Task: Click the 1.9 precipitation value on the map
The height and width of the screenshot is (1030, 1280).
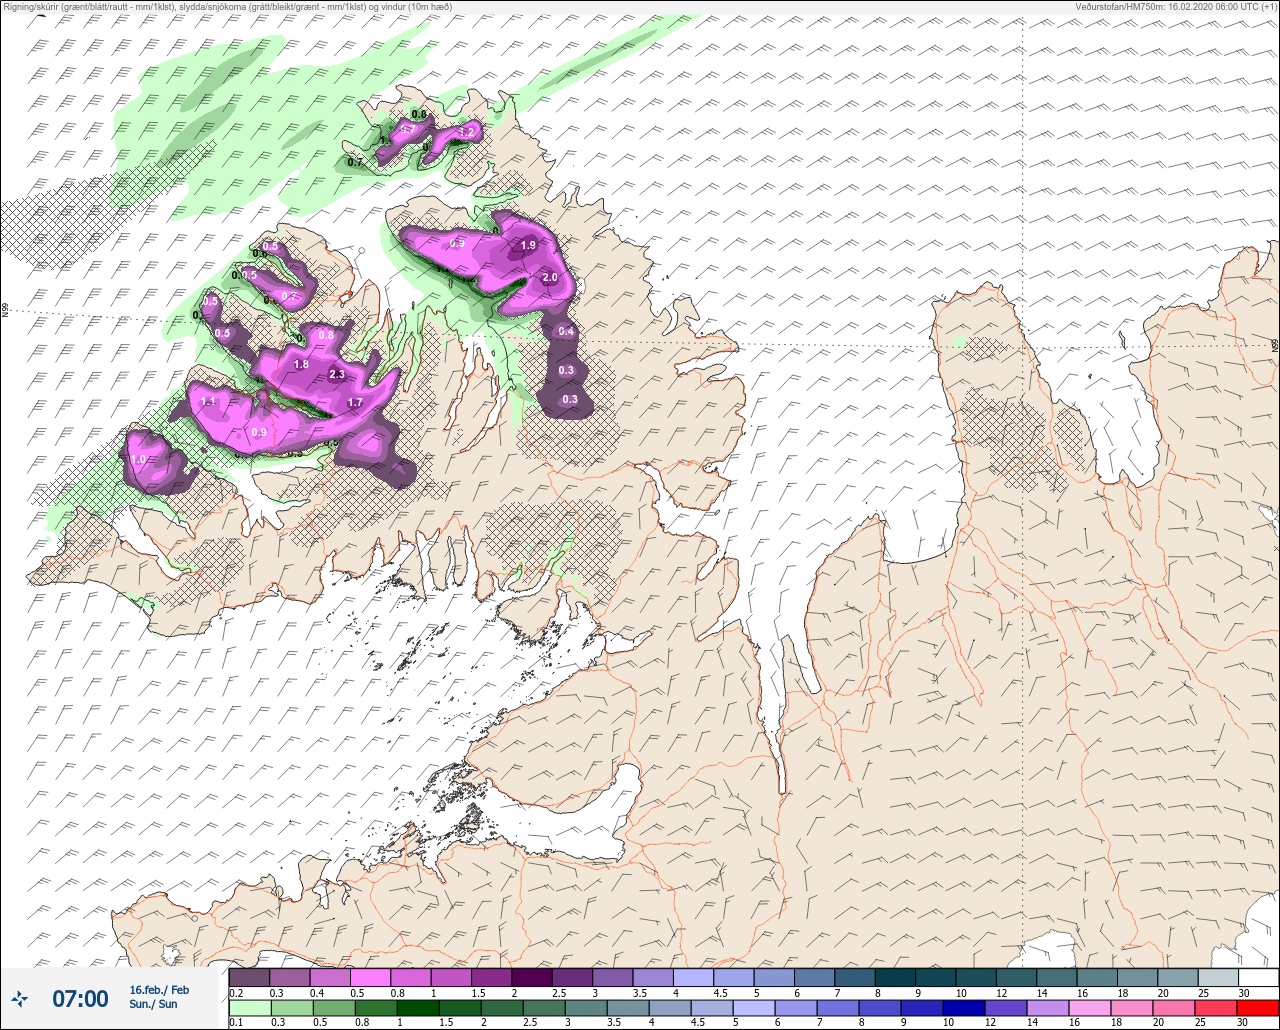Action: [528, 245]
